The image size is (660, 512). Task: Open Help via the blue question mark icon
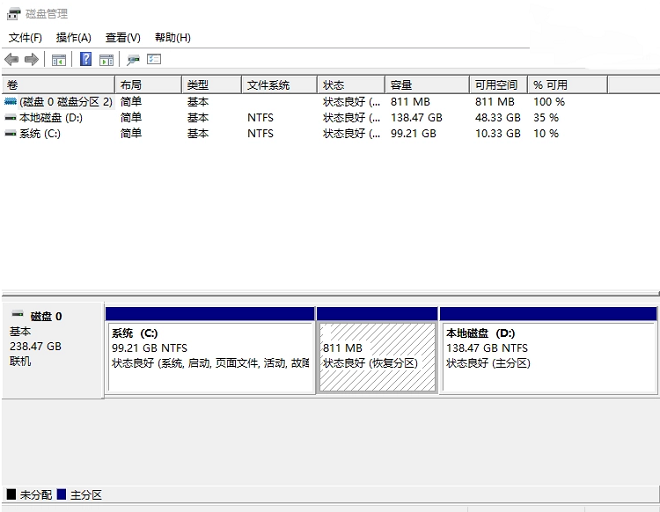click(86, 60)
